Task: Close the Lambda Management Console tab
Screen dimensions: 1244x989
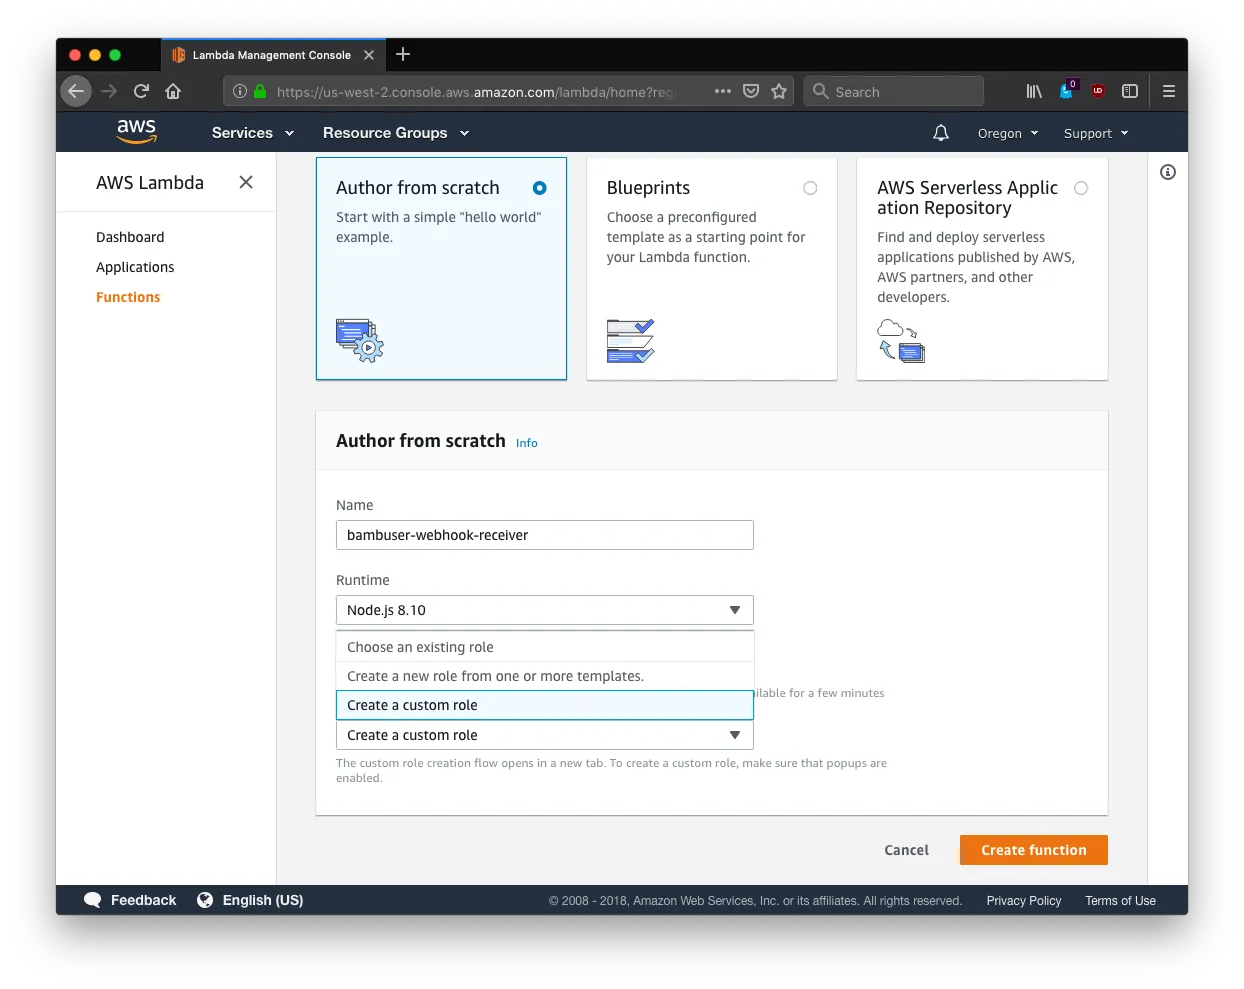Action: point(369,55)
